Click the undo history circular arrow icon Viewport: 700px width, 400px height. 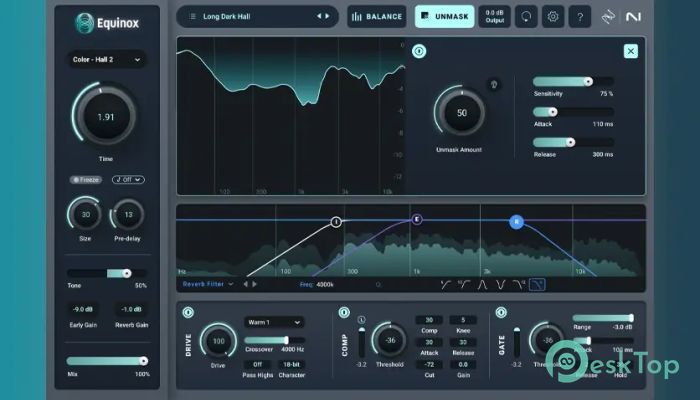(x=525, y=16)
